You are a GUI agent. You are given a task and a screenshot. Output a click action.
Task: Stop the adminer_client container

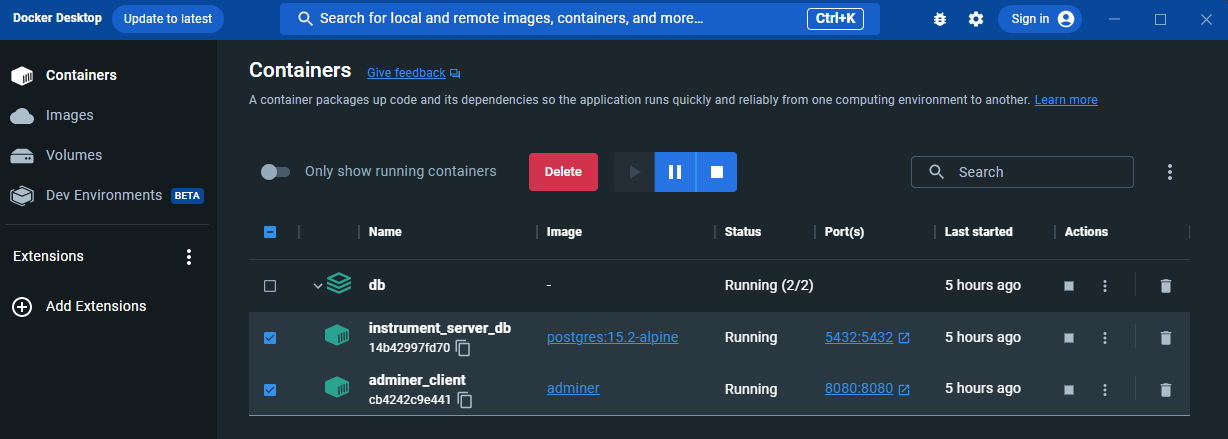pos(1069,390)
